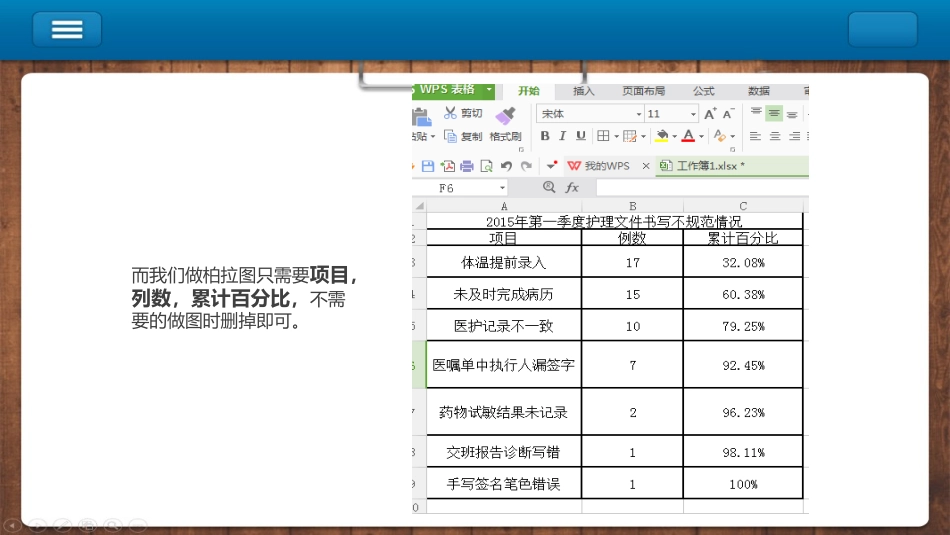Image resolution: width=950 pixels, height=535 pixels.
Task: Switch to the 插入 ribbon tab
Action: click(x=583, y=91)
